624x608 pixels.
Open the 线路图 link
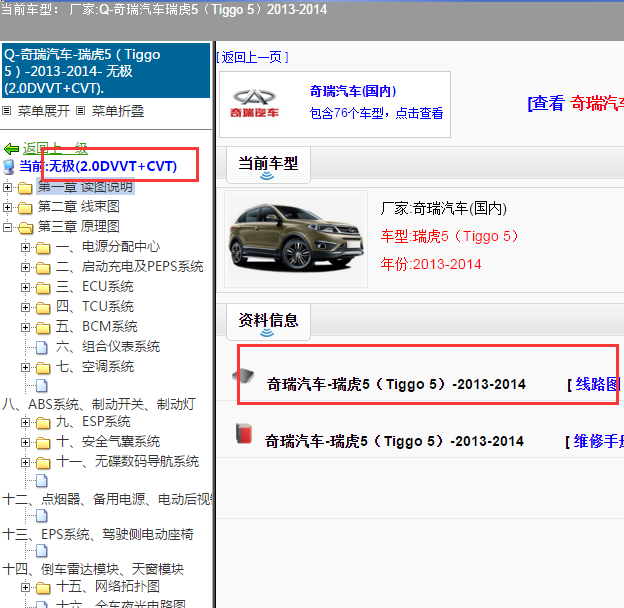point(595,384)
